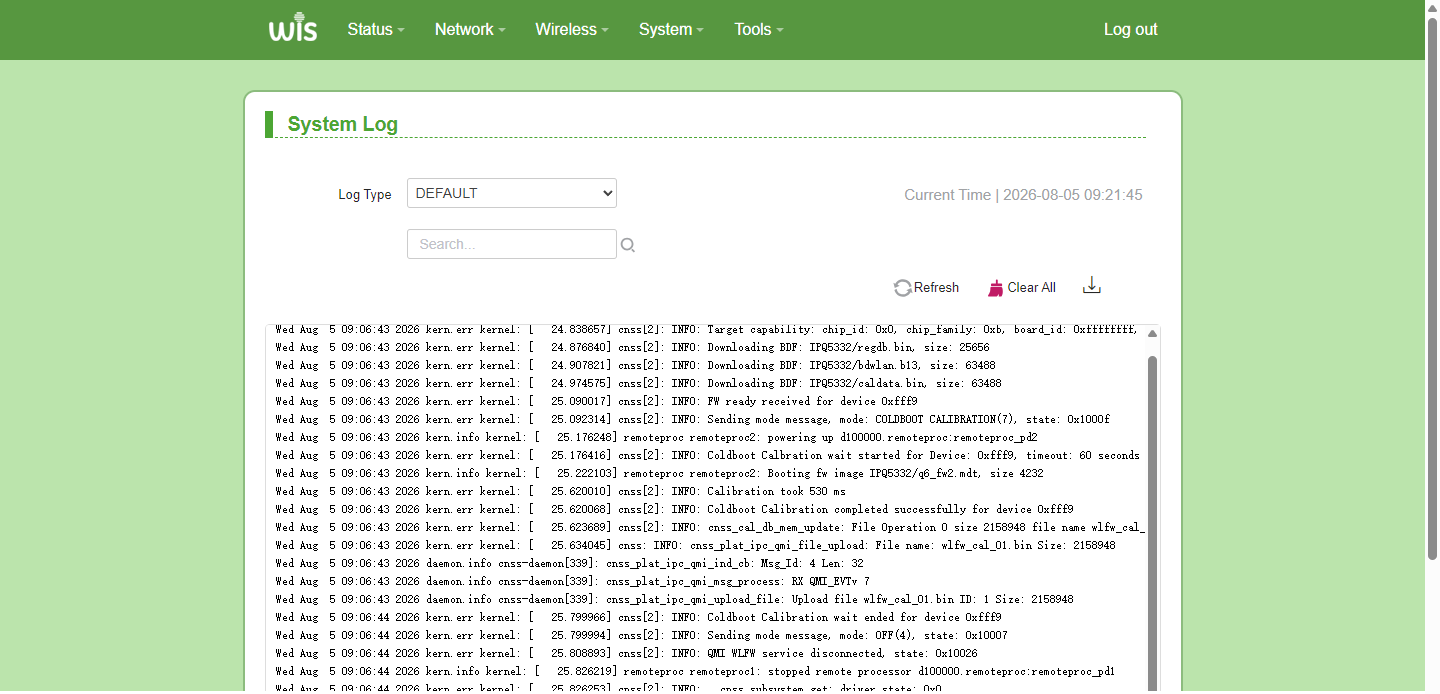Open the Wireless menu
This screenshot has width=1440, height=694.
[572, 30]
